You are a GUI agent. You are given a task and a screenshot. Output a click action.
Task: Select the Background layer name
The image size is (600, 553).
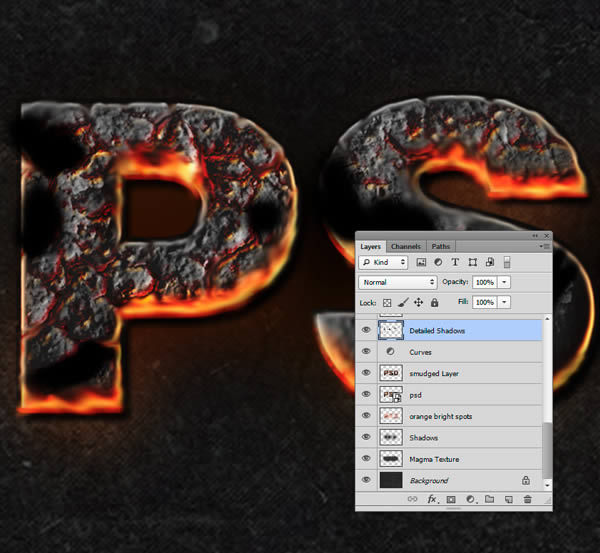tap(429, 481)
